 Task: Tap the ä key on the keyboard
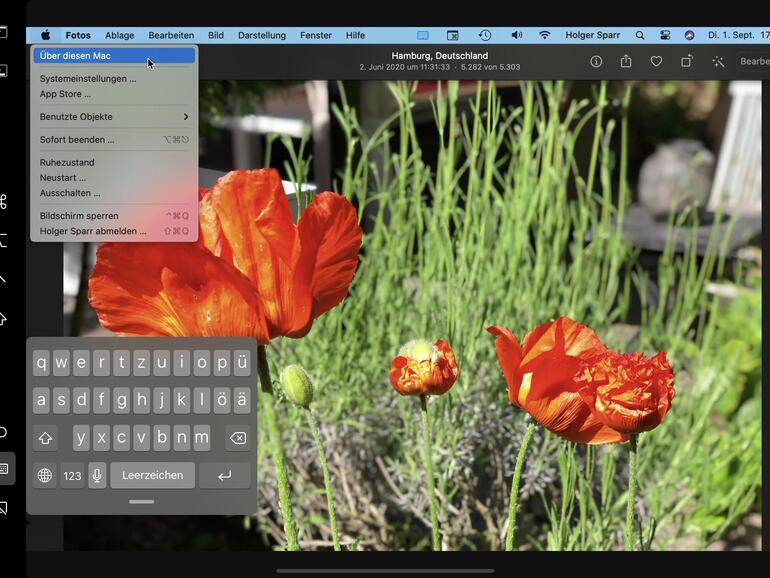[242, 400]
